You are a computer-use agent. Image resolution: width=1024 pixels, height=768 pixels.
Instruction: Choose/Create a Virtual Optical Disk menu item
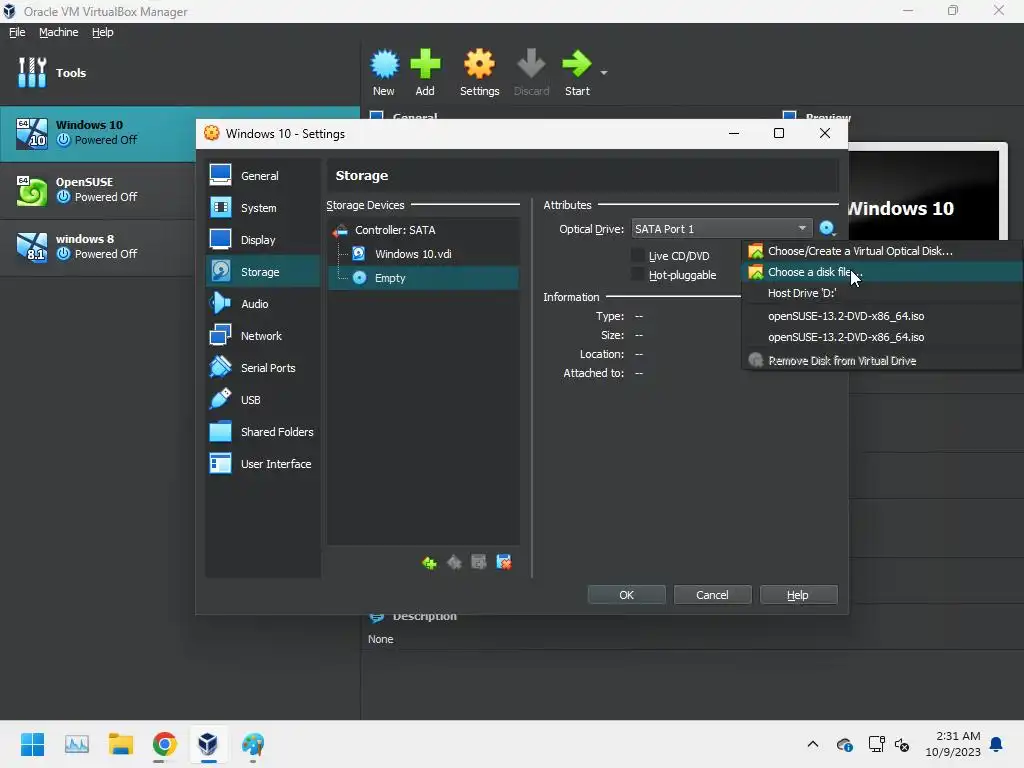(882, 251)
